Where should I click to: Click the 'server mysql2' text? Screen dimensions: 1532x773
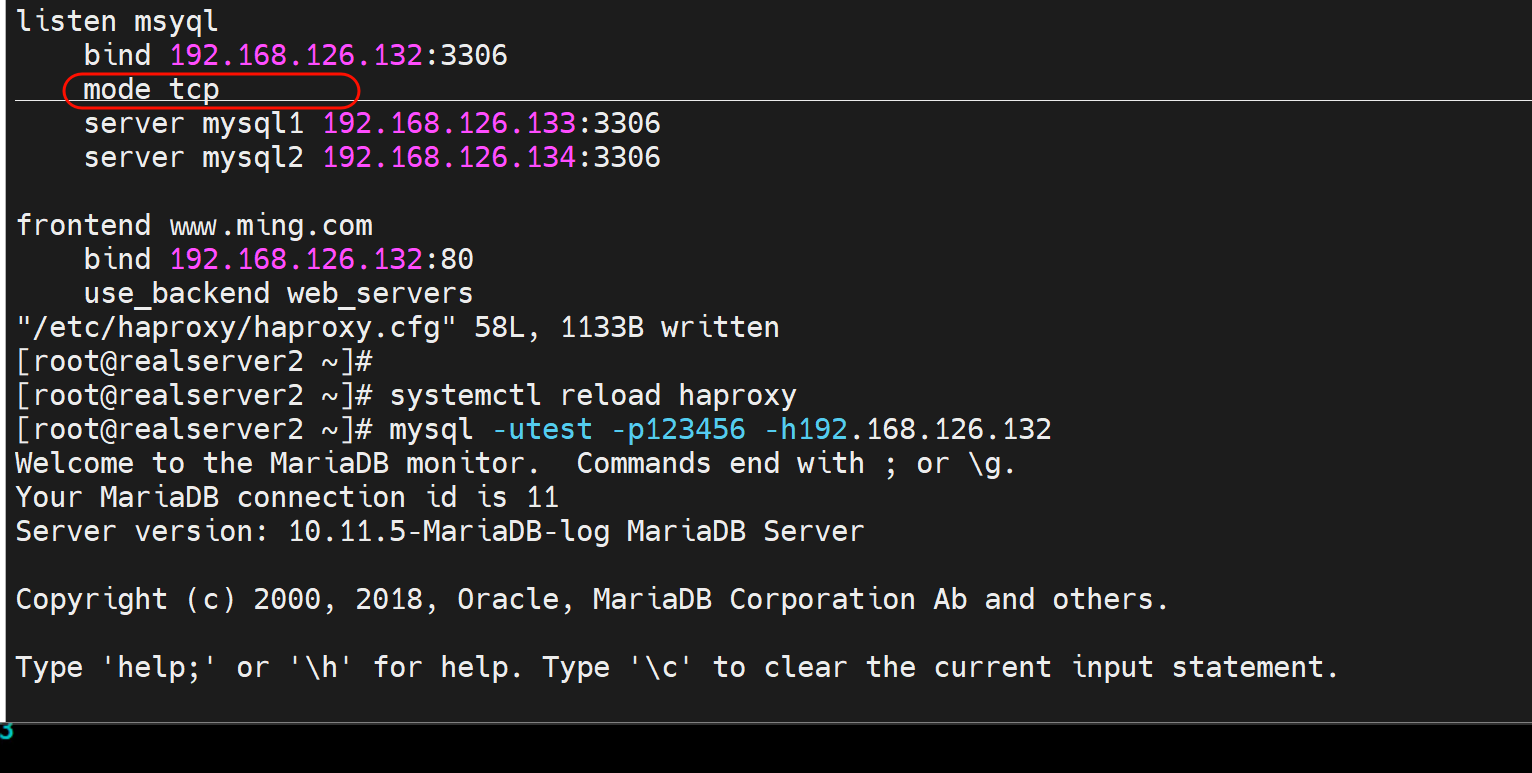tap(193, 158)
